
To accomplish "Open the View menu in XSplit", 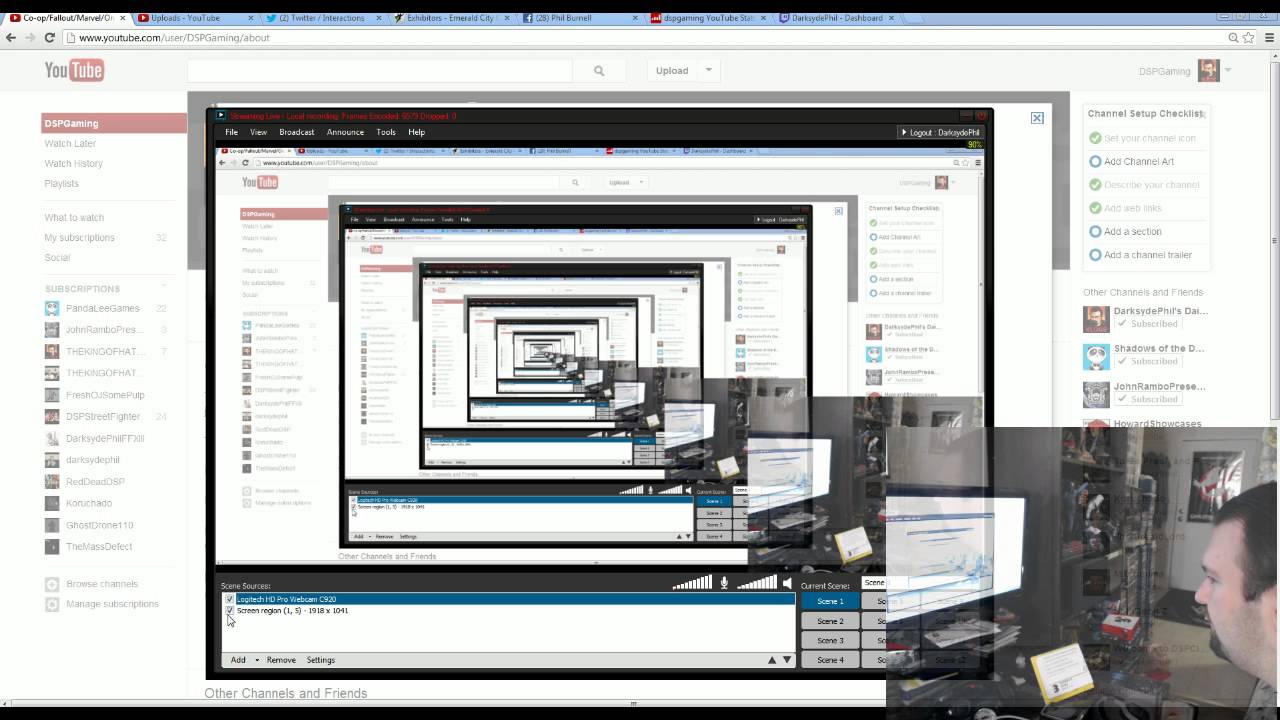I will 258,132.
